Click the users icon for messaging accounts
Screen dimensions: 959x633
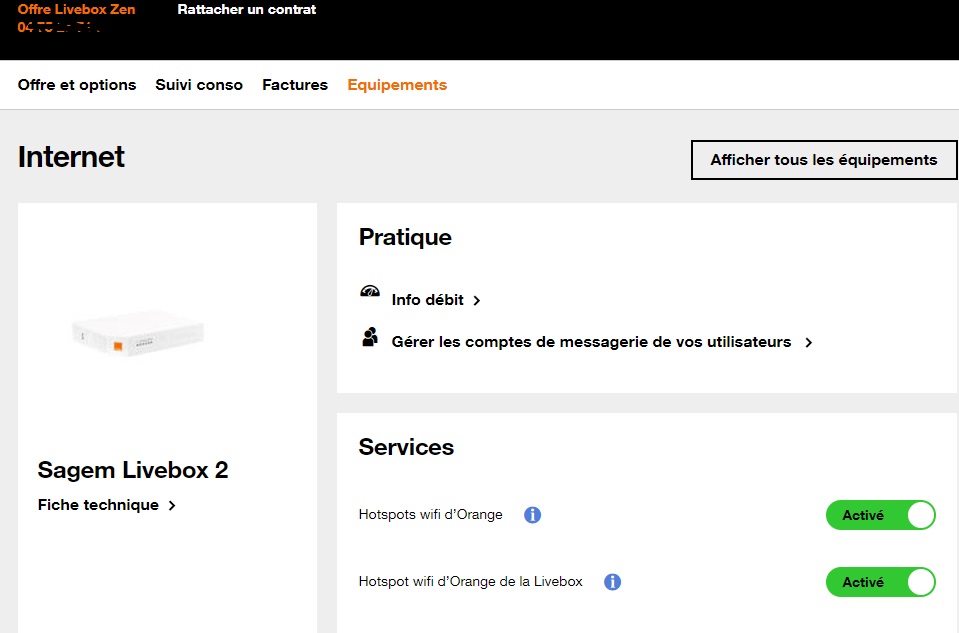tap(370, 337)
